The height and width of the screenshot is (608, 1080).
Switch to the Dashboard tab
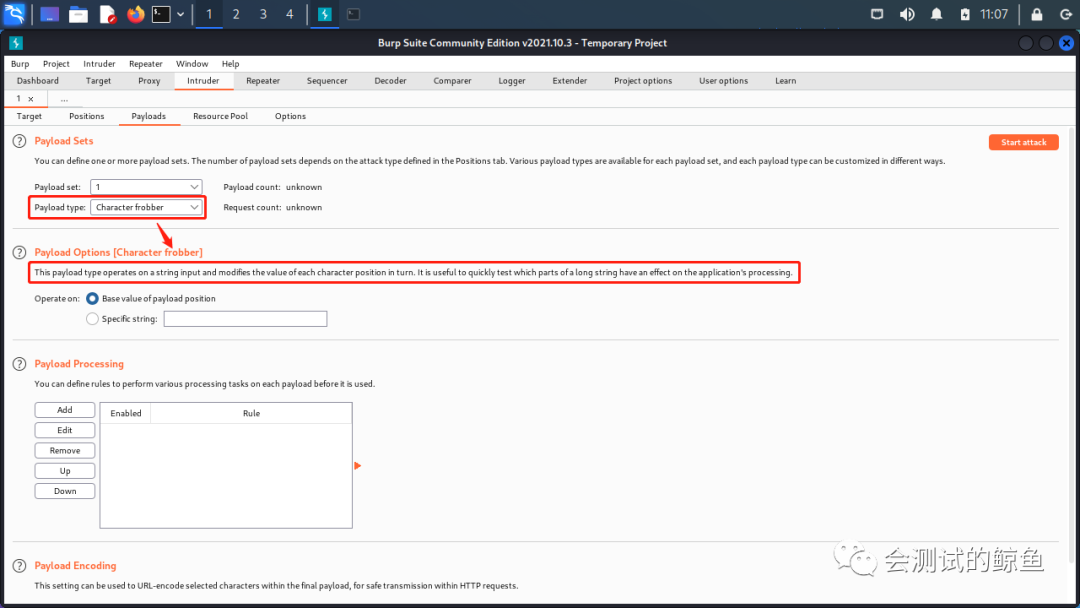tap(38, 81)
